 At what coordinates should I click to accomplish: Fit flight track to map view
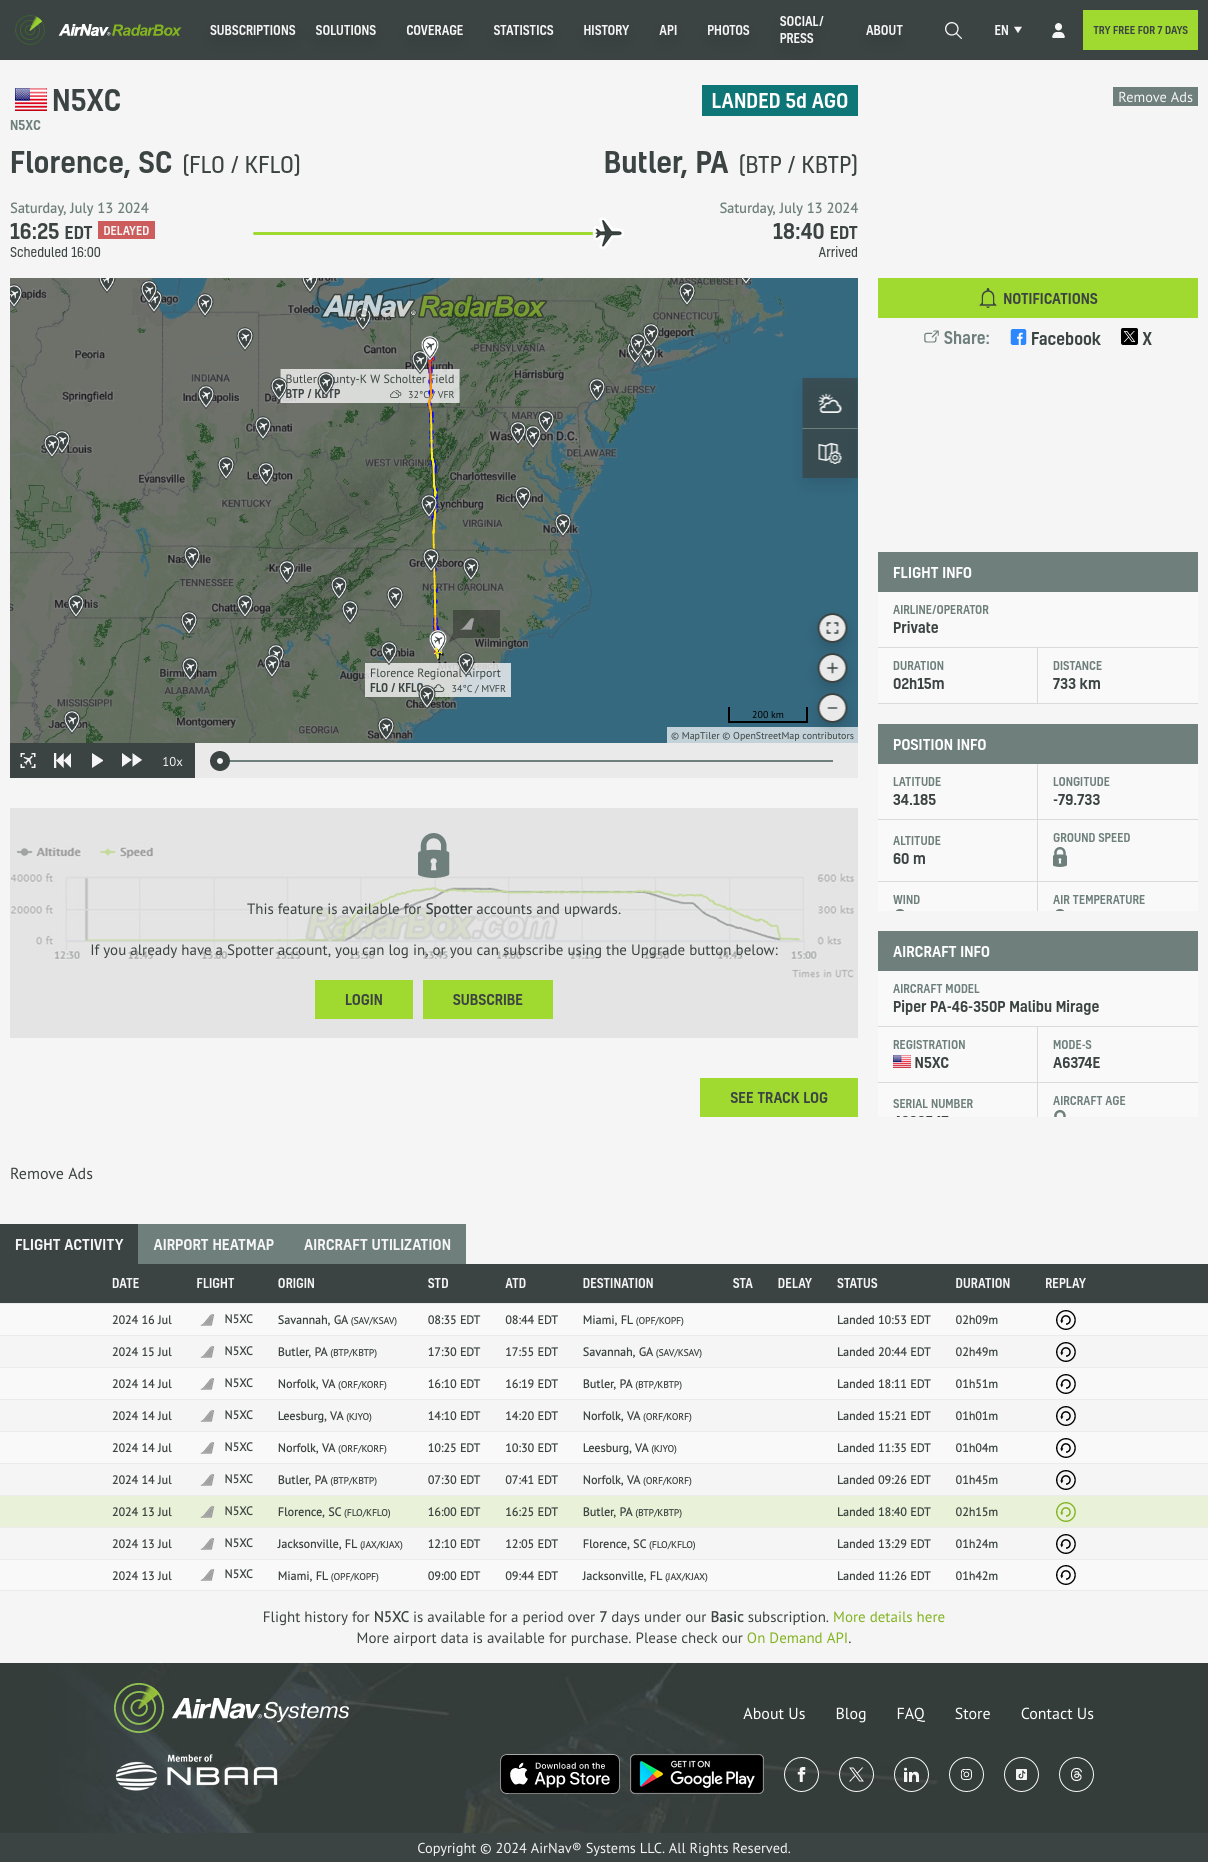pyautogui.click(x=28, y=761)
